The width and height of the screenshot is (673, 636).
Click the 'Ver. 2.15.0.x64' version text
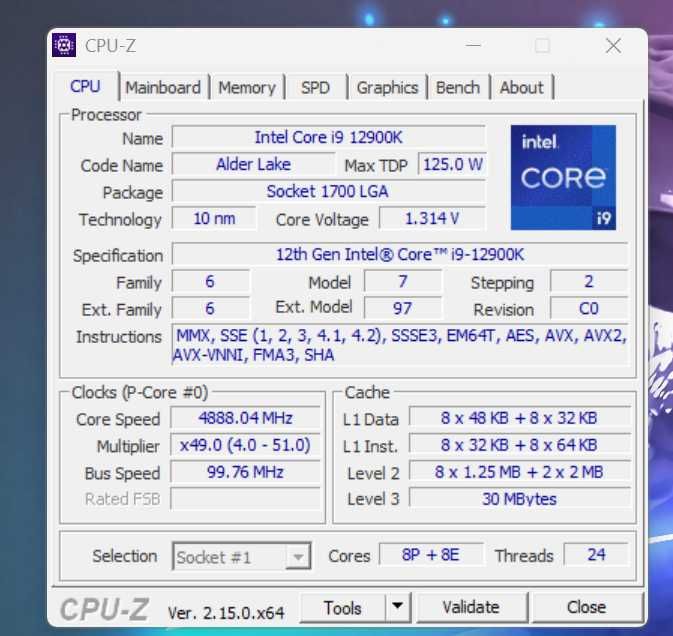pyautogui.click(x=226, y=613)
